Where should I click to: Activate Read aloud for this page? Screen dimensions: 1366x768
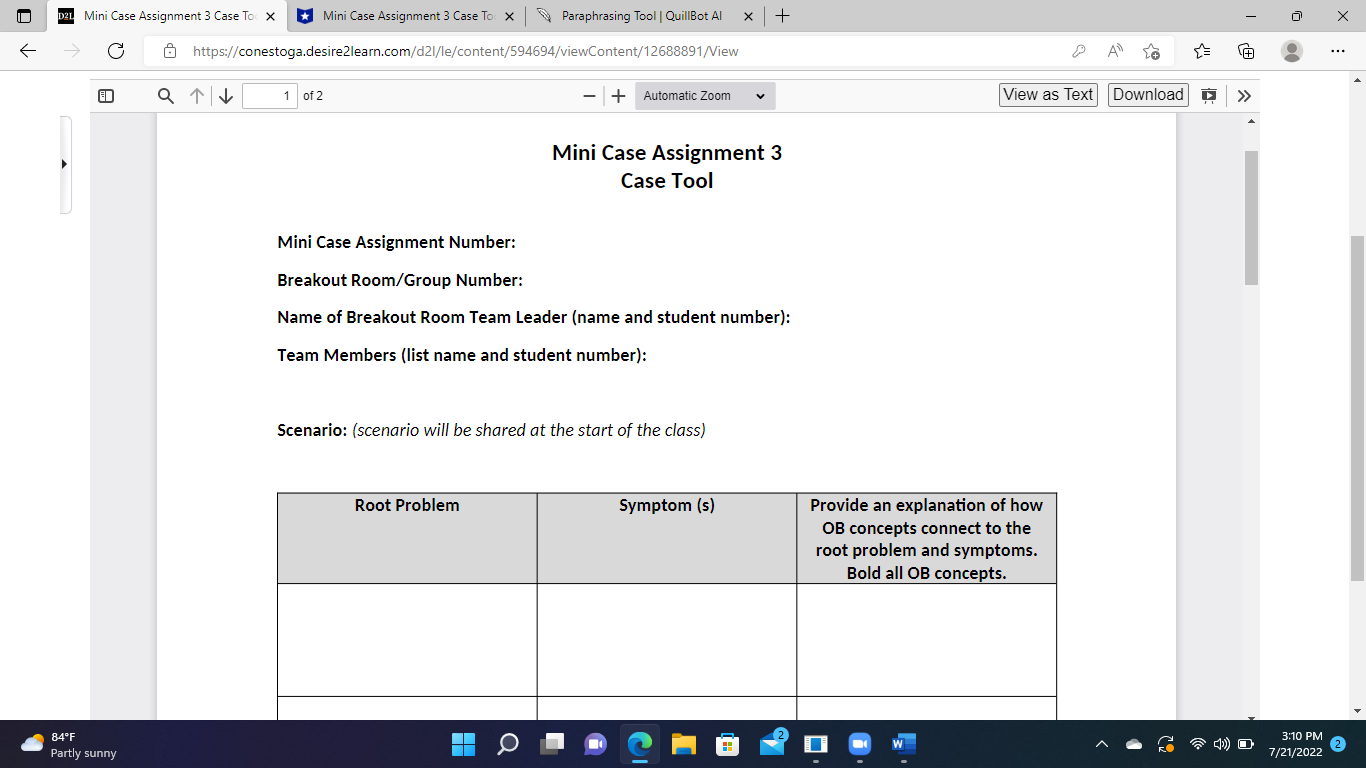[1114, 50]
